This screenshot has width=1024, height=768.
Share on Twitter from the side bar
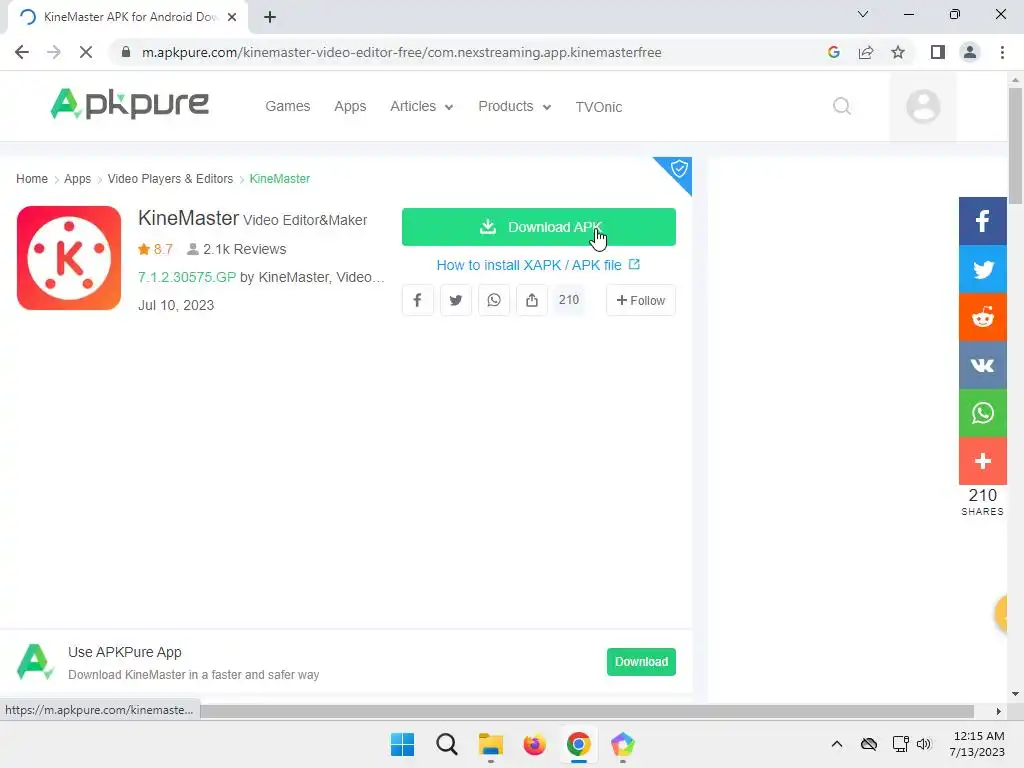click(983, 269)
